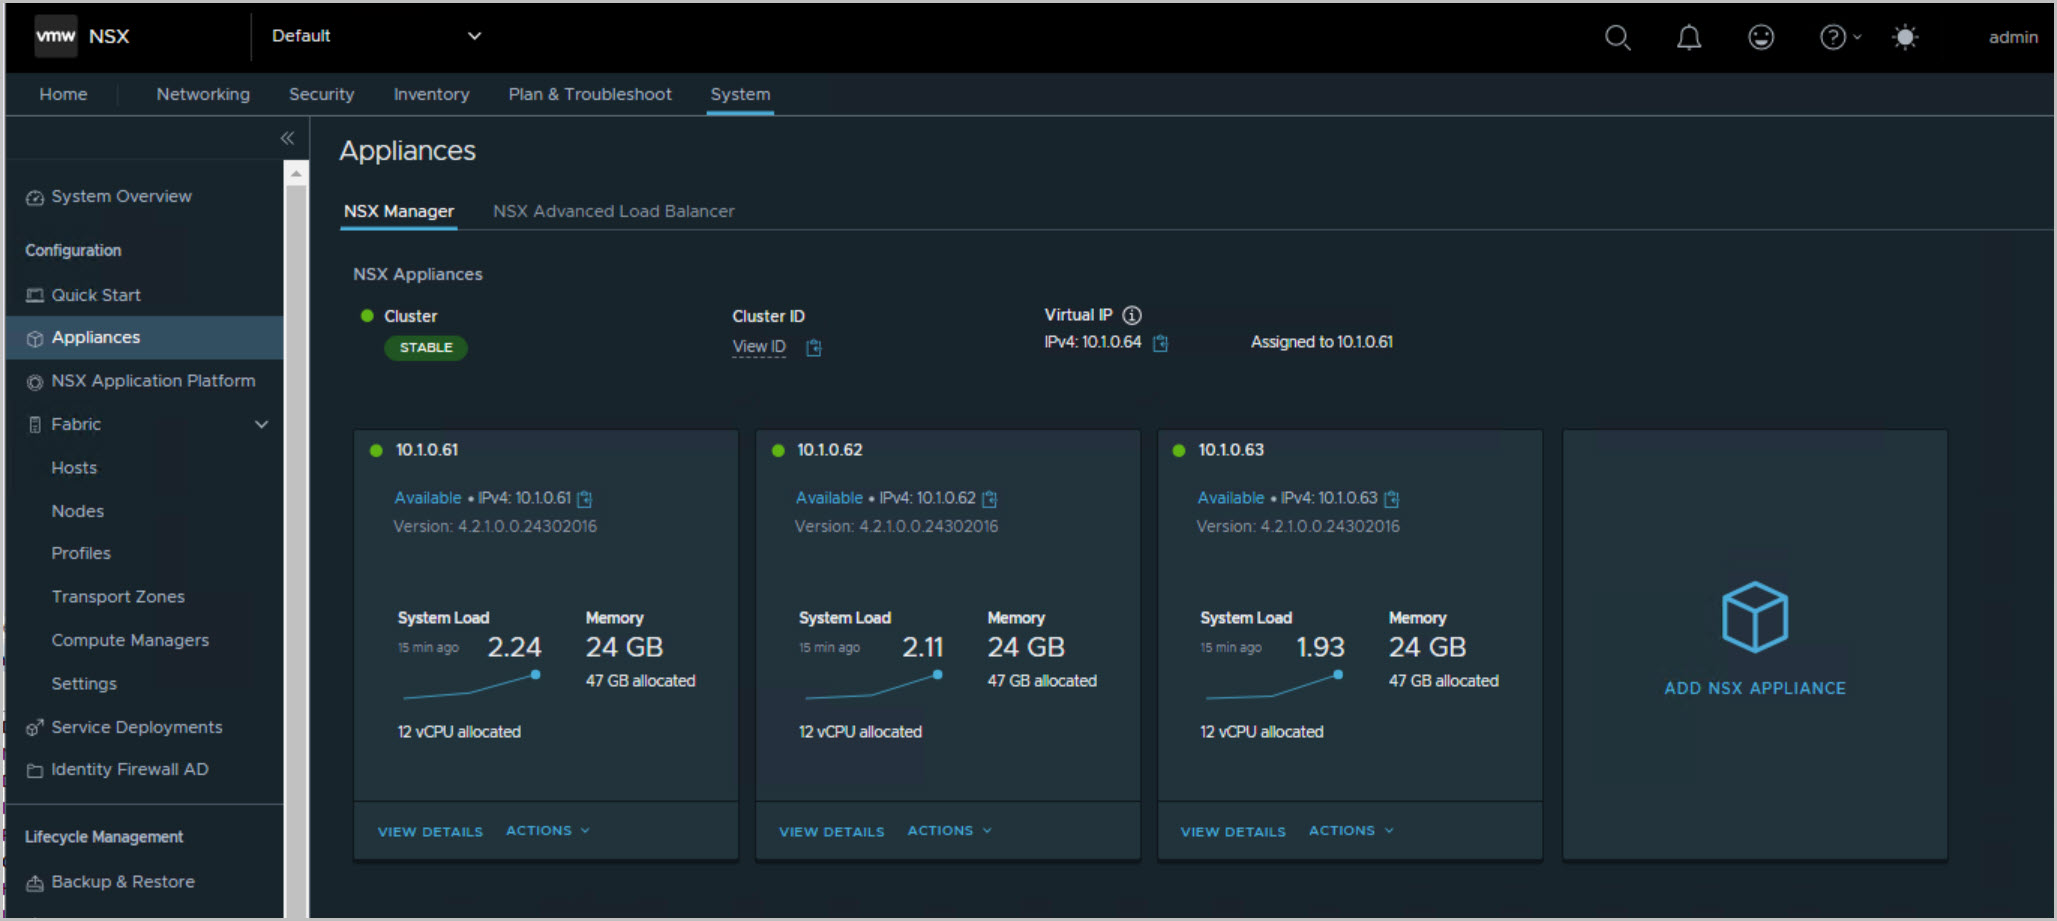Switch to NSX Advanced Load Balancer tab
The width and height of the screenshot is (2057, 921).
point(613,211)
